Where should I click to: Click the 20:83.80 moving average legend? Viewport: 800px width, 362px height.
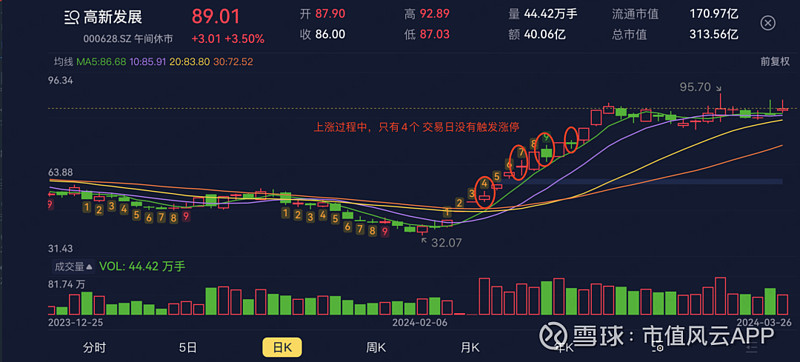[191, 62]
